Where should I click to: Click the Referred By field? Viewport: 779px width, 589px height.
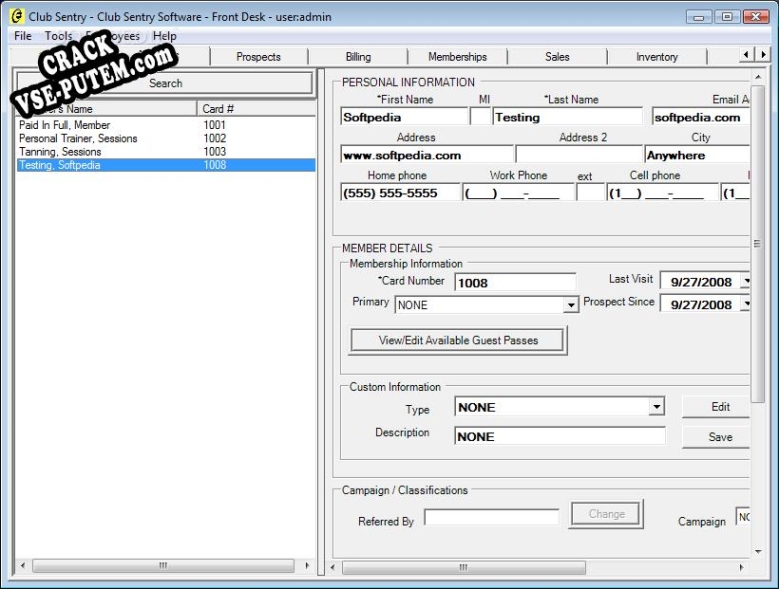coord(491,517)
